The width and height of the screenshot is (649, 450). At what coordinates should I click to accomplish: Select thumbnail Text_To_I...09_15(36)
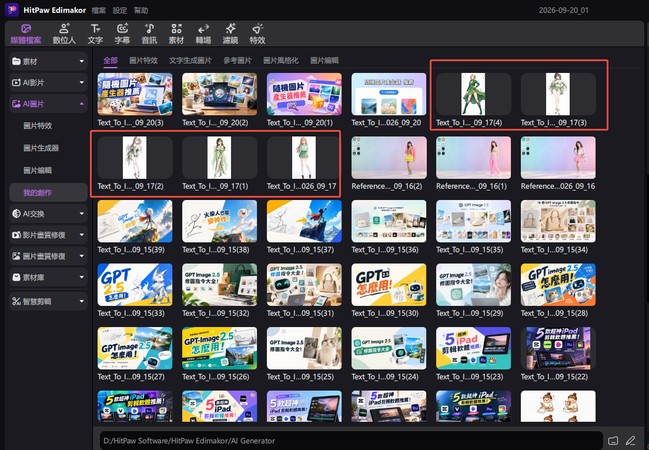click(x=389, y=221)
